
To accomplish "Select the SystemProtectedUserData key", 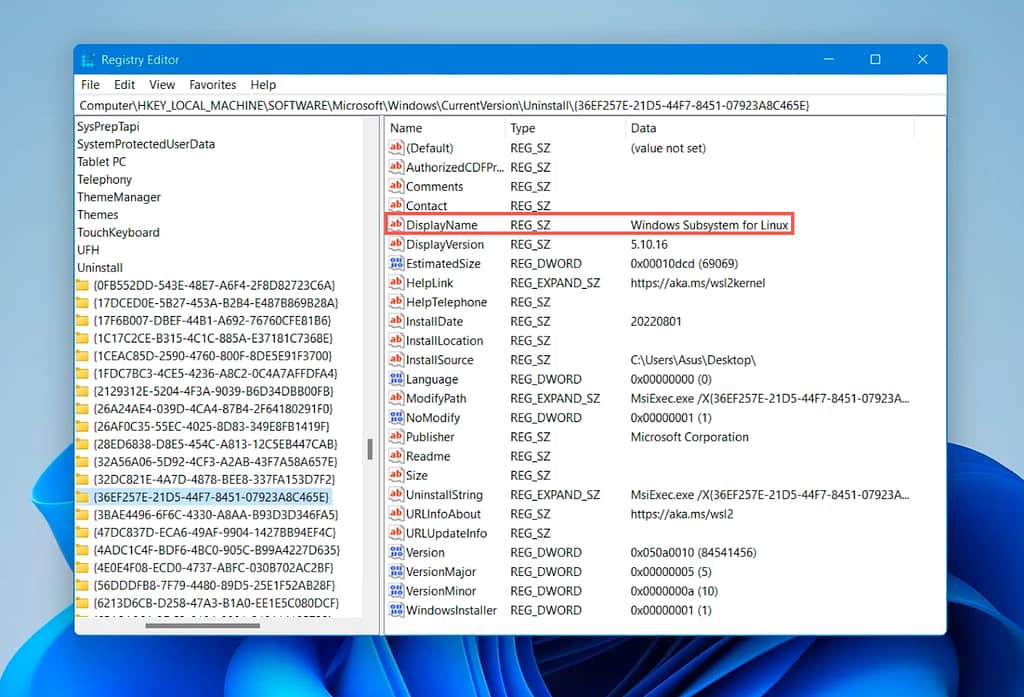I will pyautogui.click(x=146, y=144).
